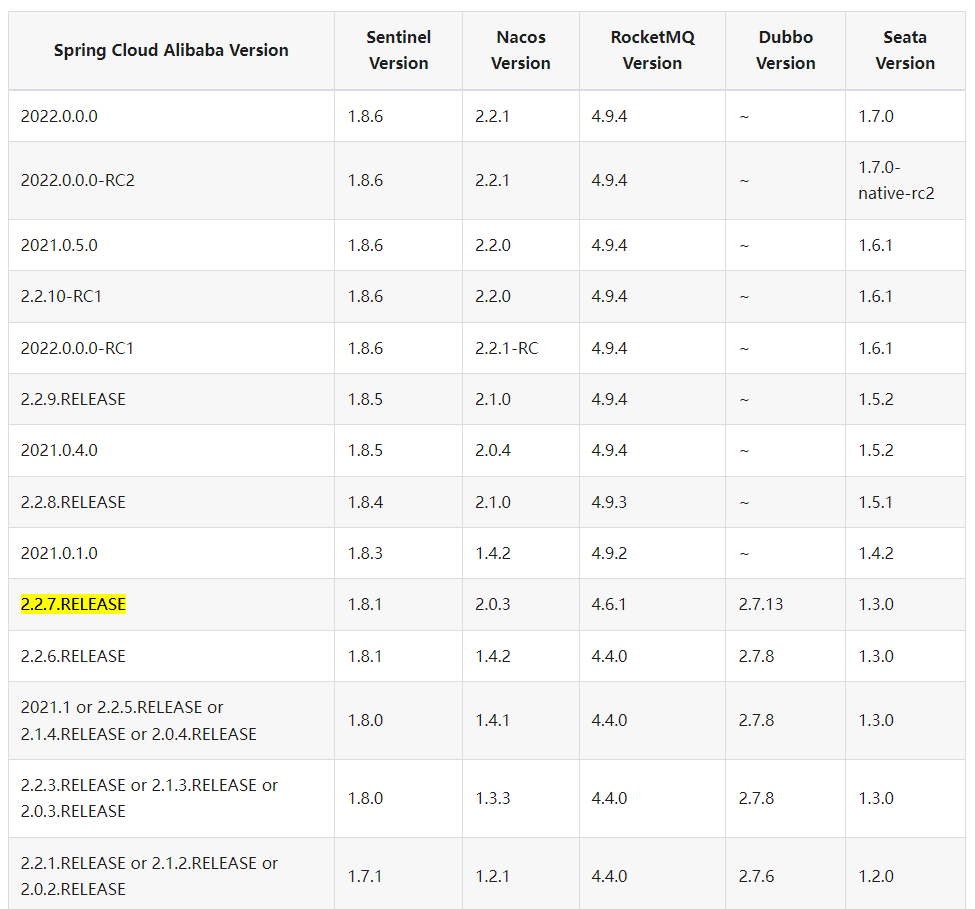Click the Seata Version column header
Screen dimensions: 975x909
tap(905, 50)
